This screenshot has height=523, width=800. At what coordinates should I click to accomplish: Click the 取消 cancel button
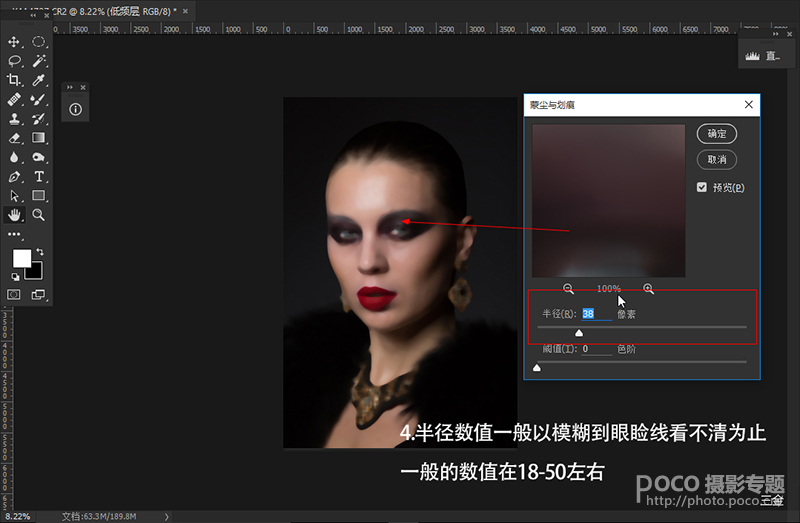coord(716,159)
